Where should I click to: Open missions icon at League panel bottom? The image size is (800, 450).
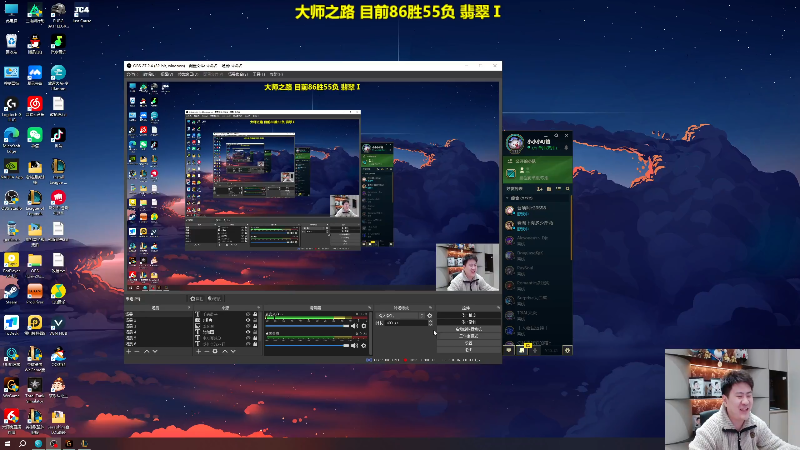coord(521,350)
